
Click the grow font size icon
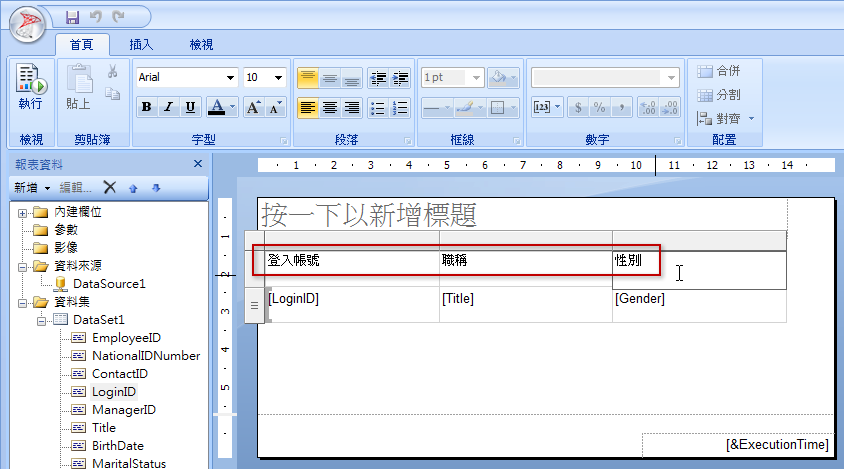tap(253, 107)
